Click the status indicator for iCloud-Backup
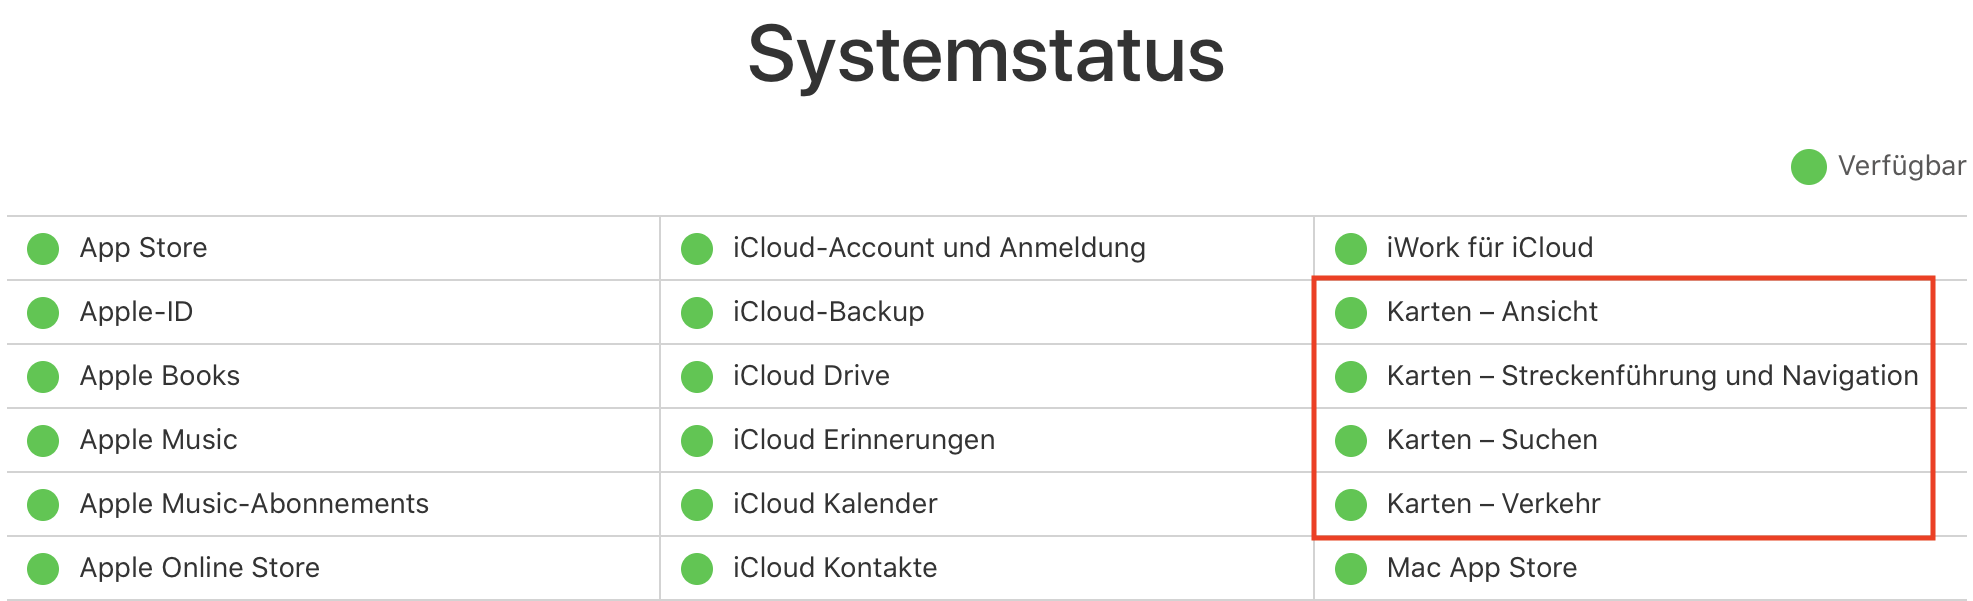 697,313
